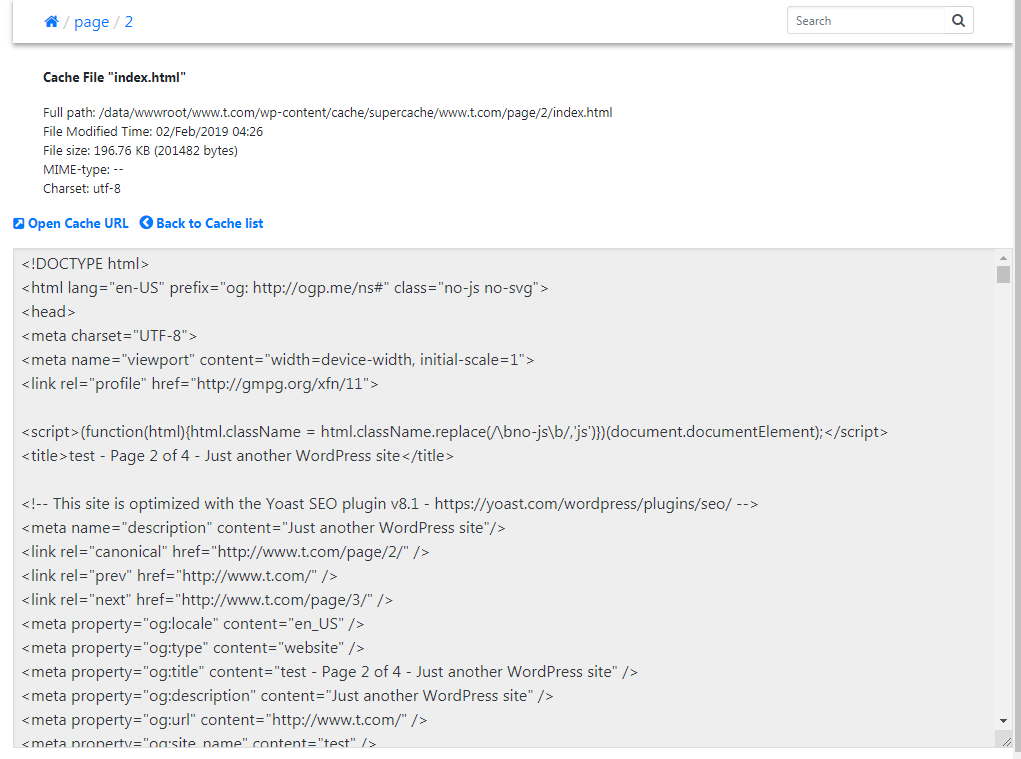1021x759 pixels.
Task: Open the home icon in breadcrumb
Action: click(x=51, y=21)
